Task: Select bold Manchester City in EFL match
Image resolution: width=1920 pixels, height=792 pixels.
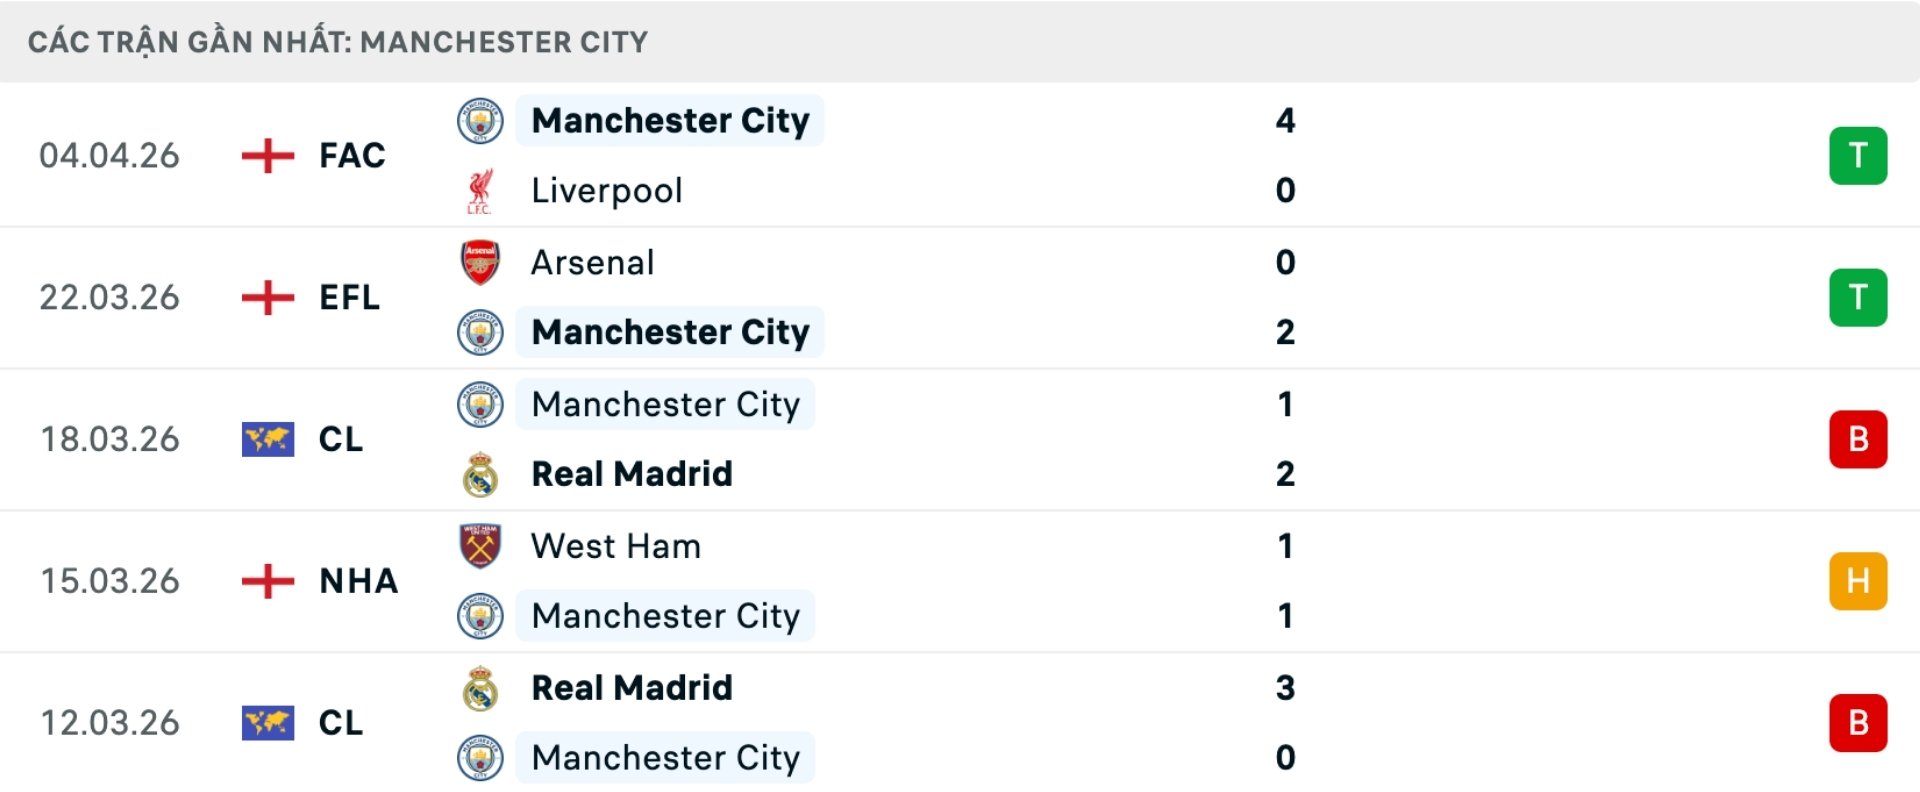Action: 670,332
